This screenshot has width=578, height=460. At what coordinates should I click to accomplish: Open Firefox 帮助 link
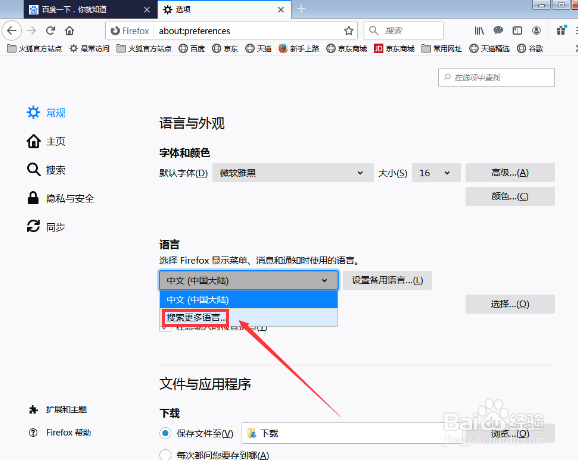coord(60,432)
